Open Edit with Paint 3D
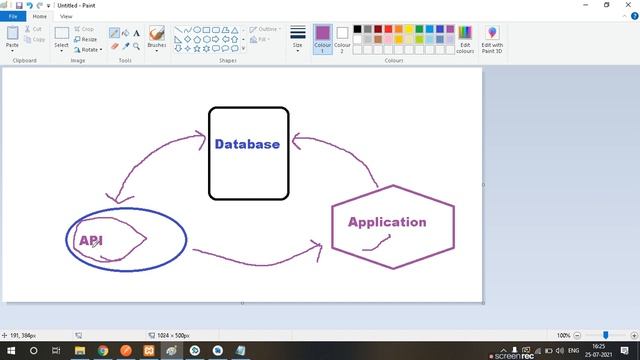640x360 pixels. pos(492,39)
